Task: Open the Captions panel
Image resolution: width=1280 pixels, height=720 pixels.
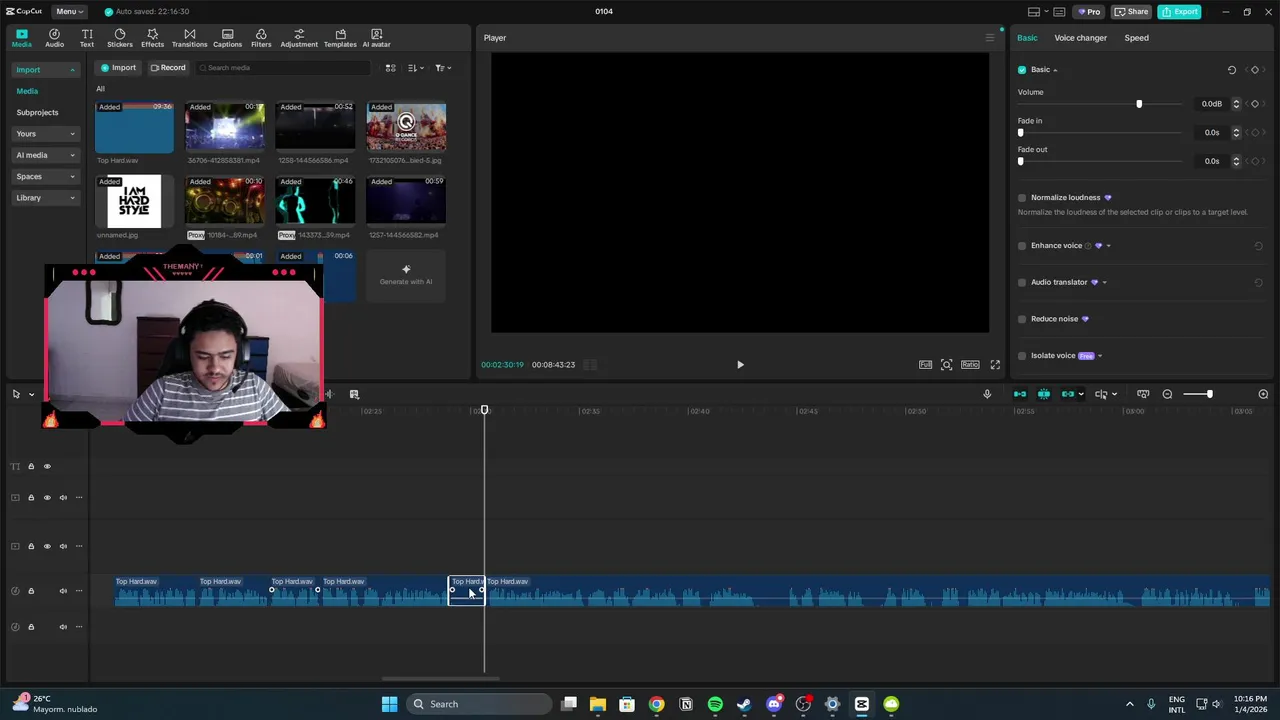Action: [x=227, y=38]
